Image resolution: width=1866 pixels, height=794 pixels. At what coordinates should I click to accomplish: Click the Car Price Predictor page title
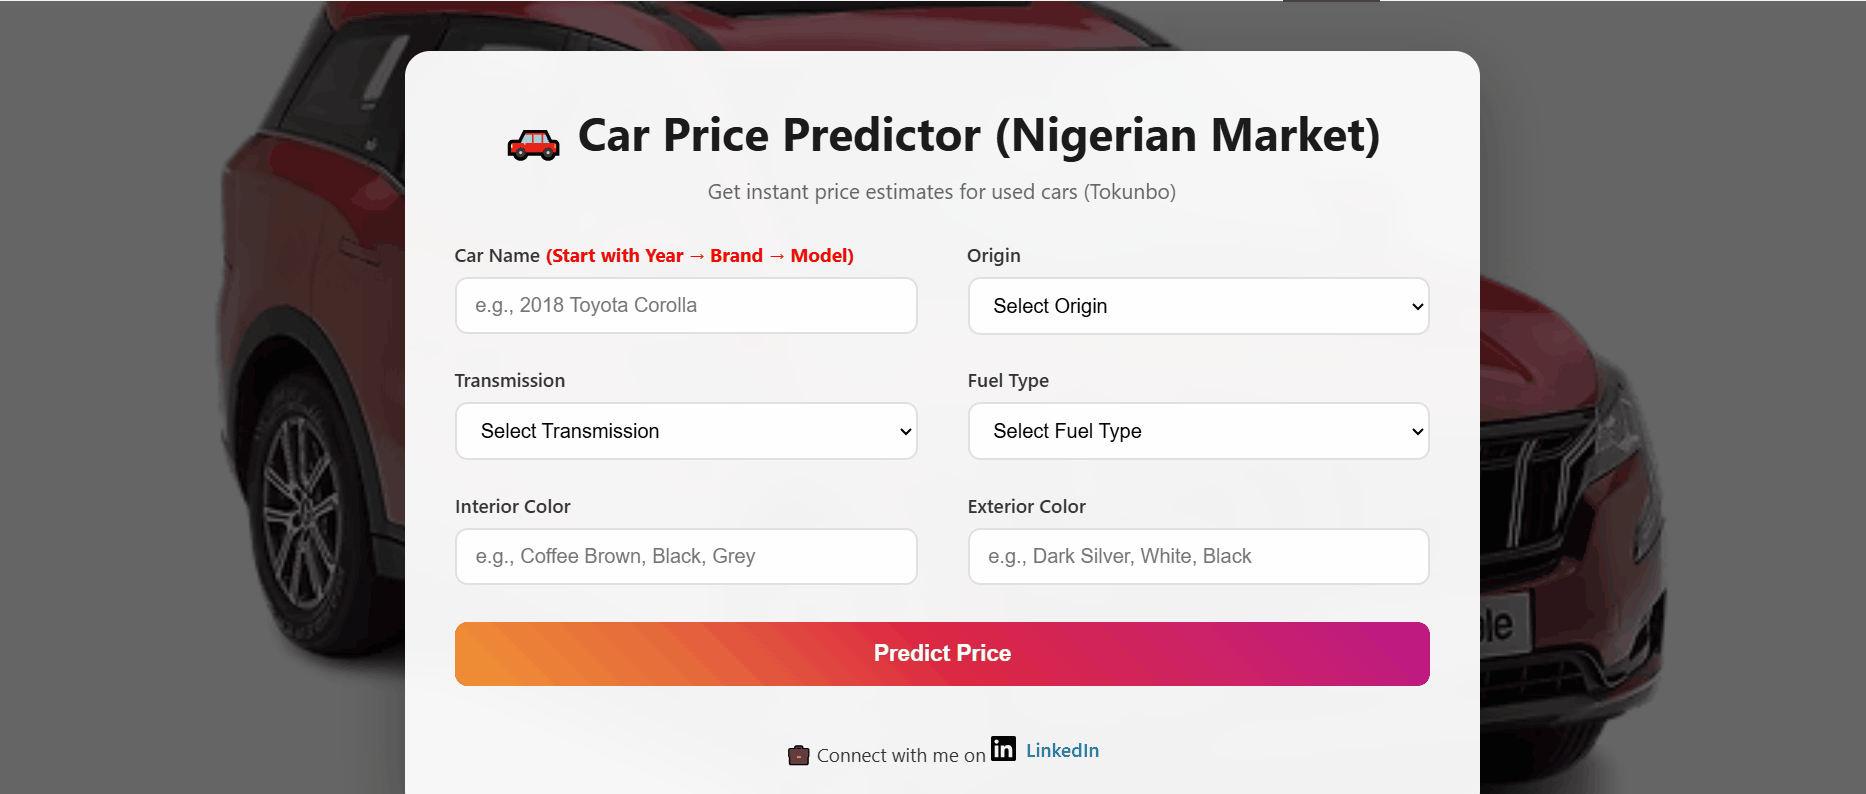tap(978, 136)
